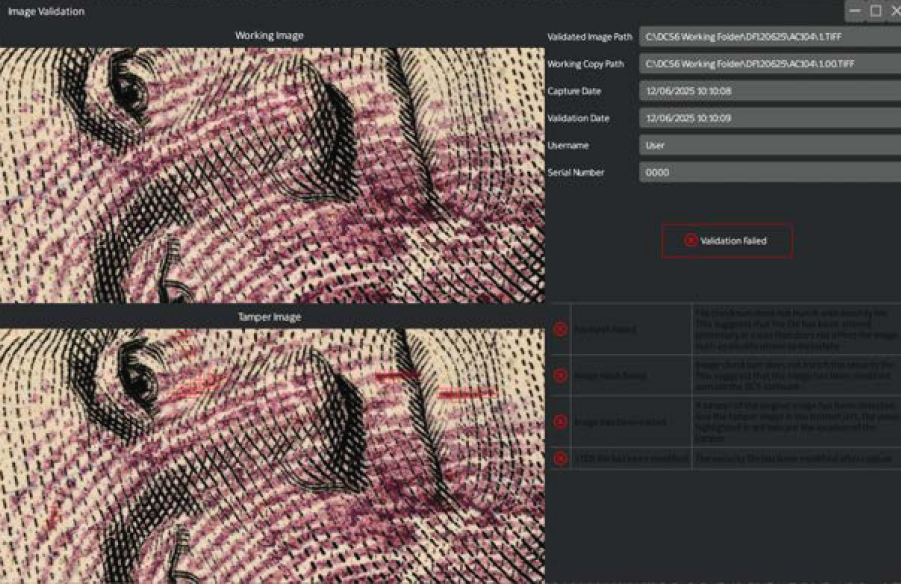Select the 'Image Hash' result label

point(610,376)
